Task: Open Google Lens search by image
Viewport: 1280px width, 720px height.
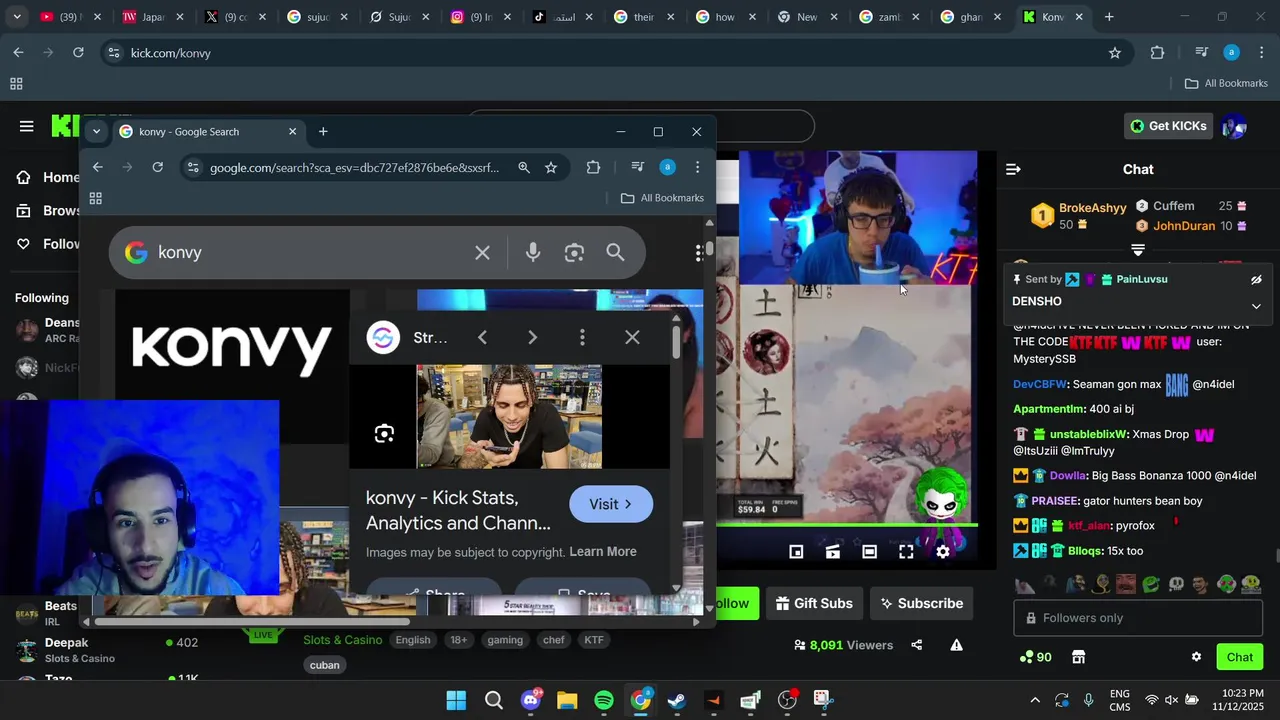Action: (574, 253)
